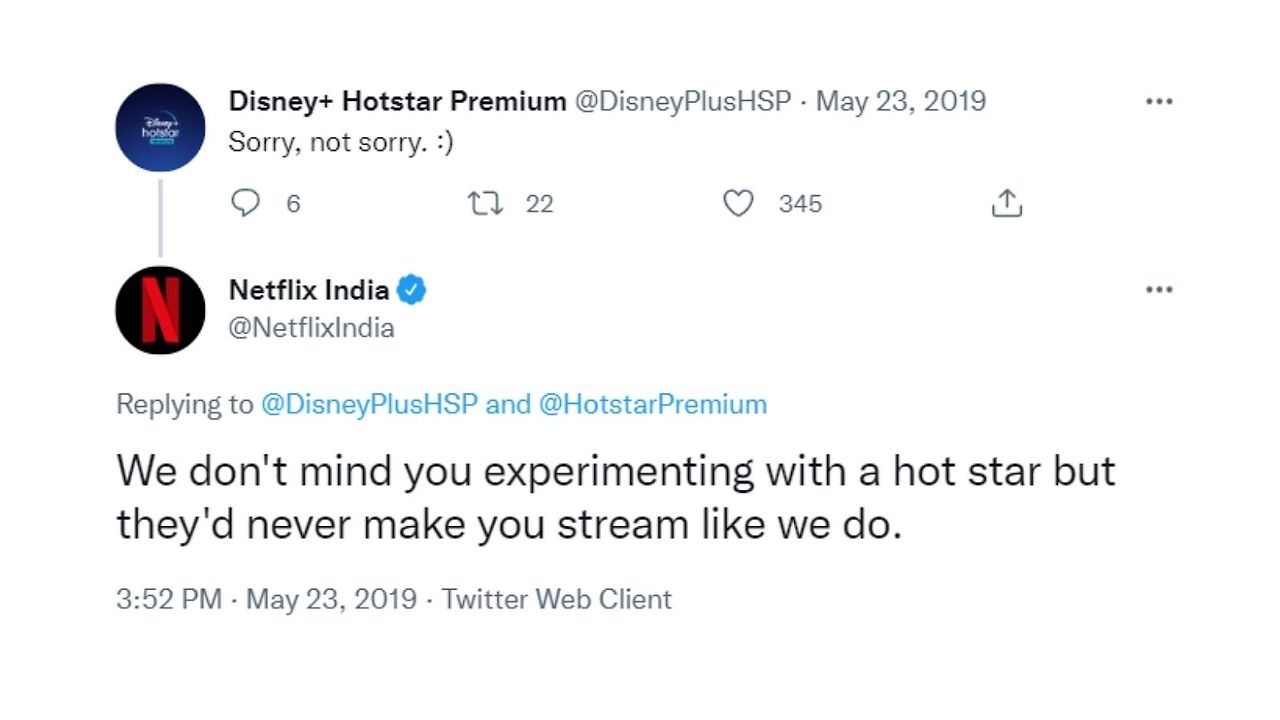This screenshot has width=1280, height=720.
Task: Open the more options menu on Hotstar's tweet
Action: pyautogui.click(x=1159, y=100)
